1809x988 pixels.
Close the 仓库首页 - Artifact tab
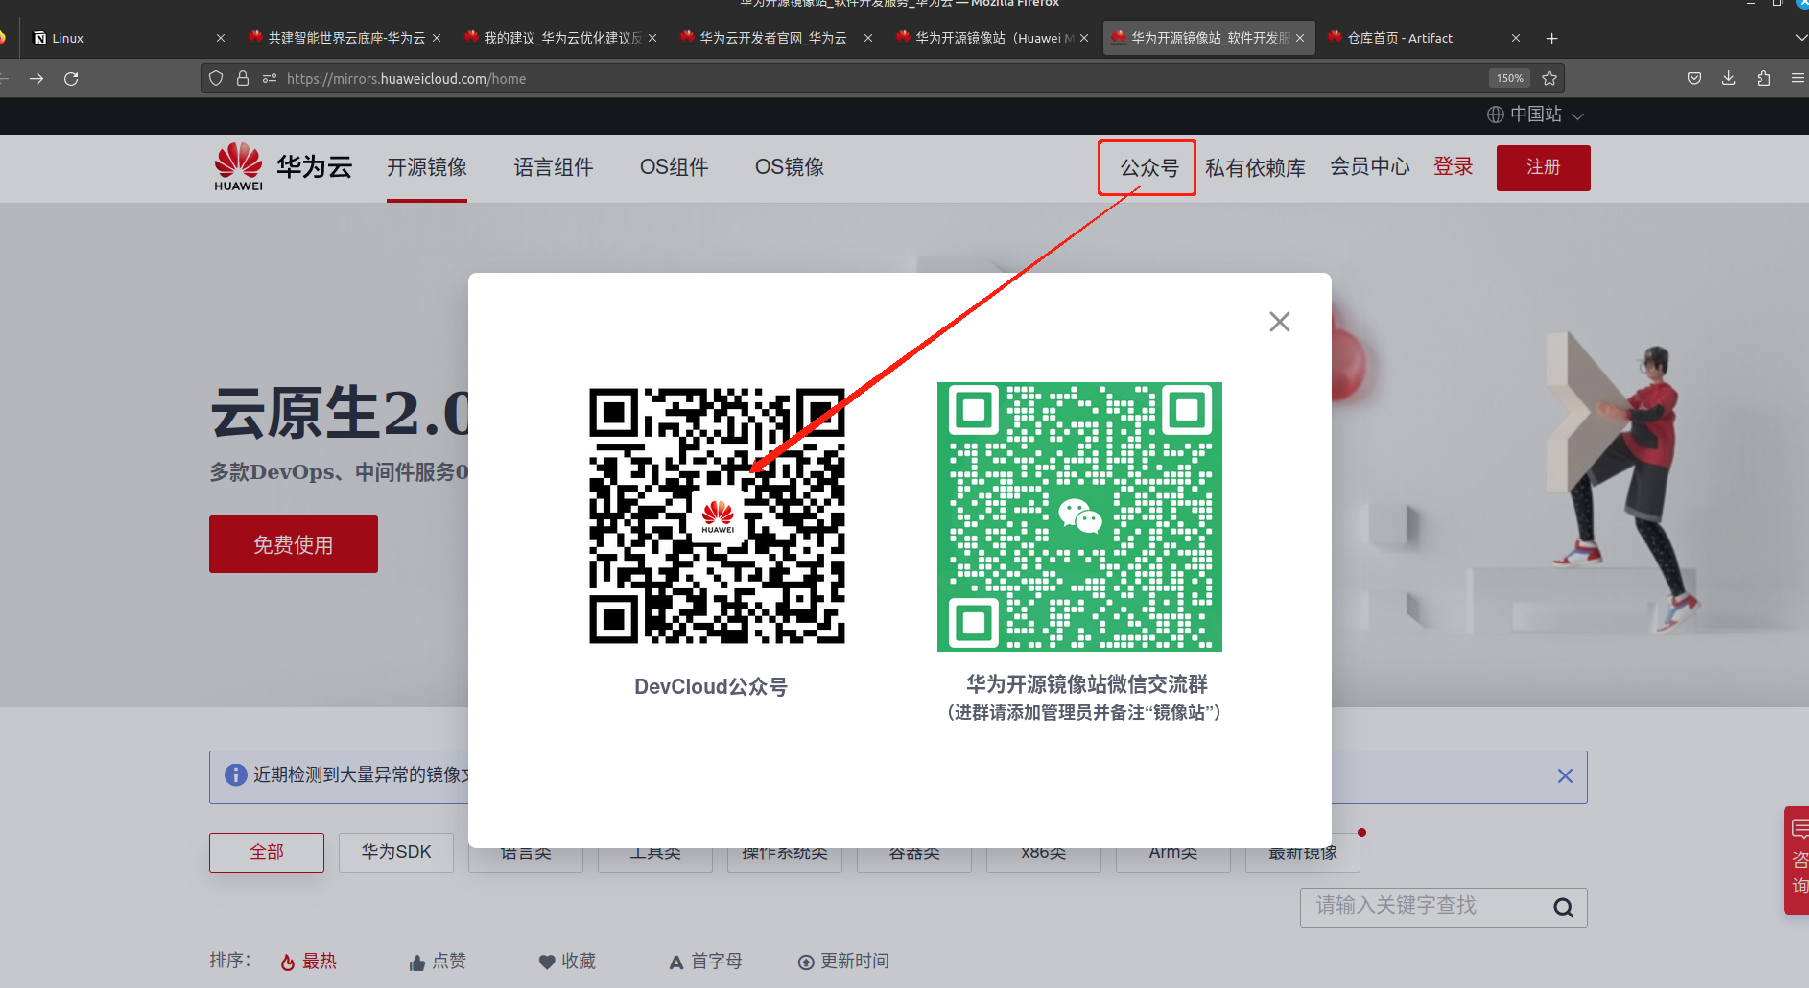[x=1515, y=38]
